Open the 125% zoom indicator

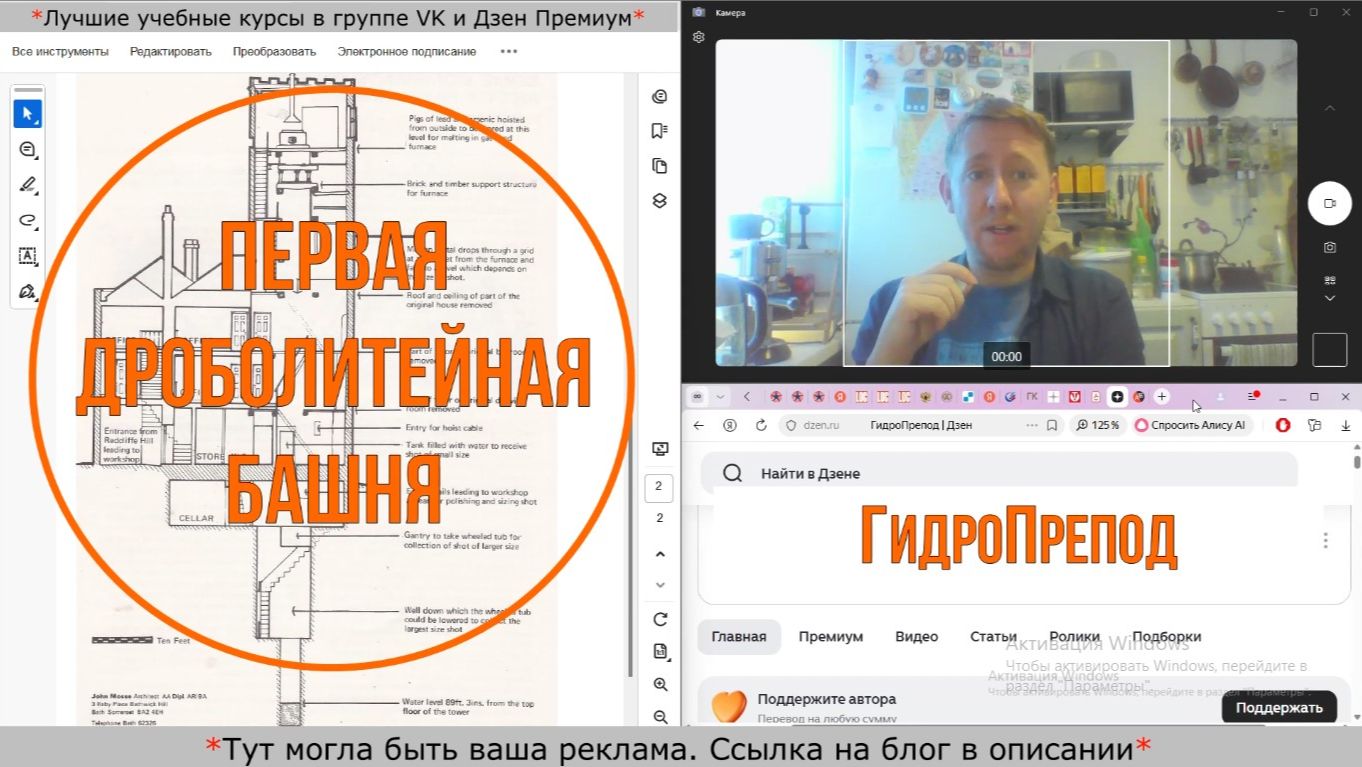point(1097,425)
